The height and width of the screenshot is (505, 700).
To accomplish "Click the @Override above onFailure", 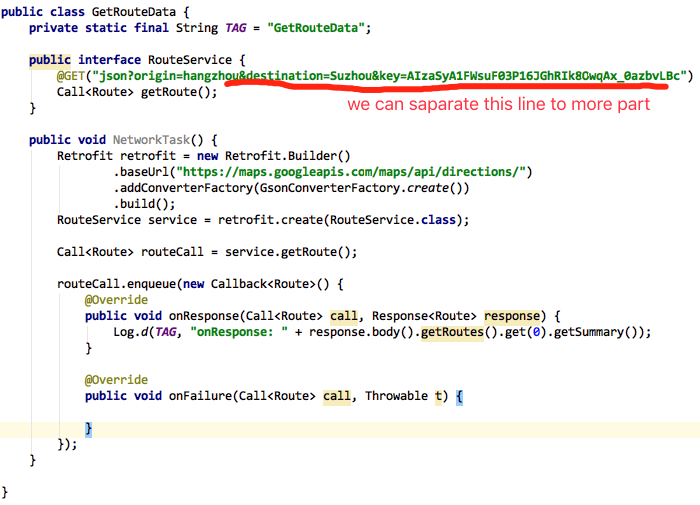I will (116, 380).
